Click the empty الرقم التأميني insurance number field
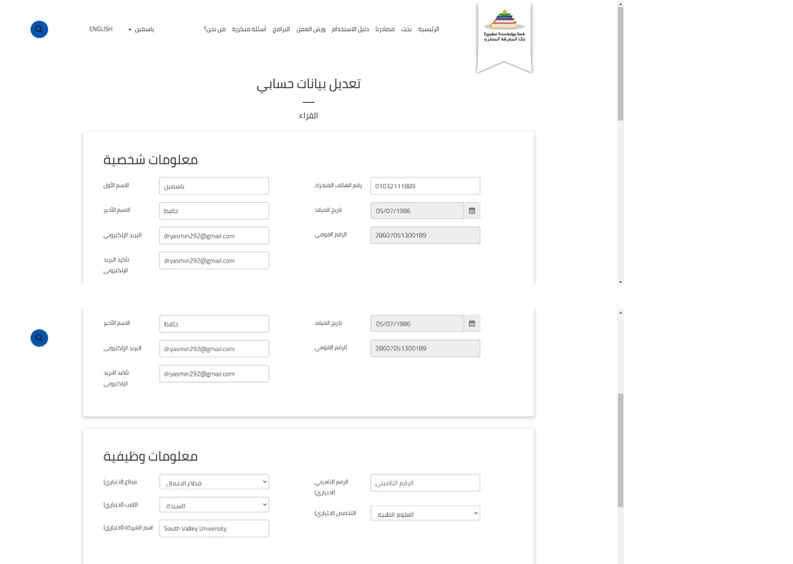The height and width of the screenshot is (564, 793). pos(425,482)
